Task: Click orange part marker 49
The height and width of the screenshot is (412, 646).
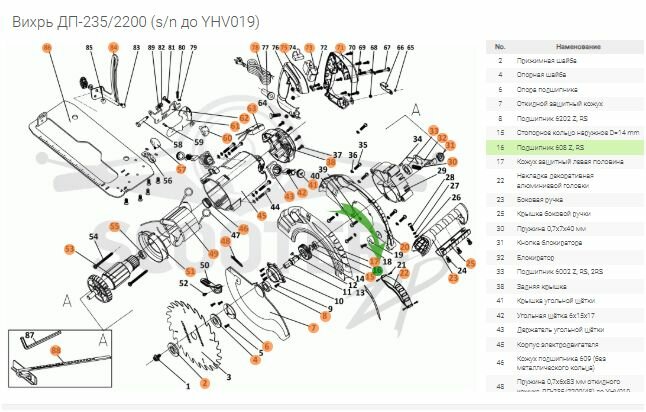Action: click(x=213, y=253)
